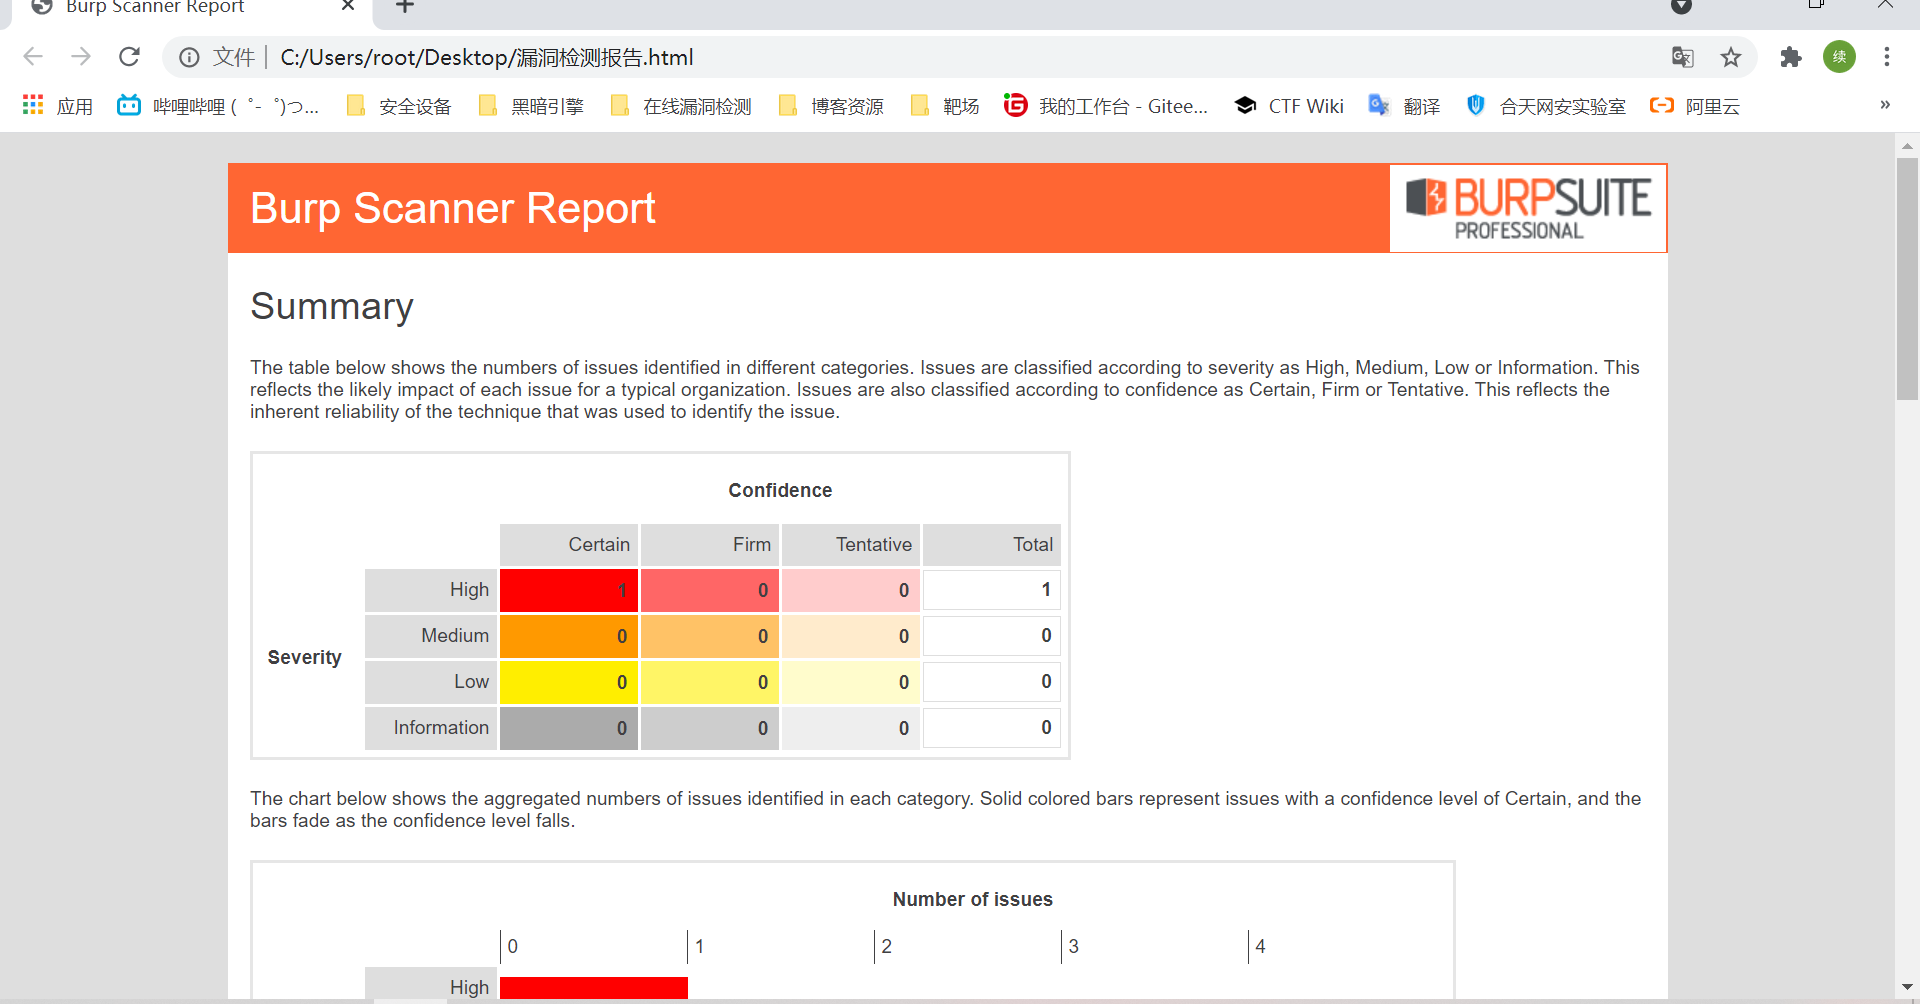This screenshot has height=1004, width=1920.
Task: Click the Firm column header
Action: coord(710,544)
